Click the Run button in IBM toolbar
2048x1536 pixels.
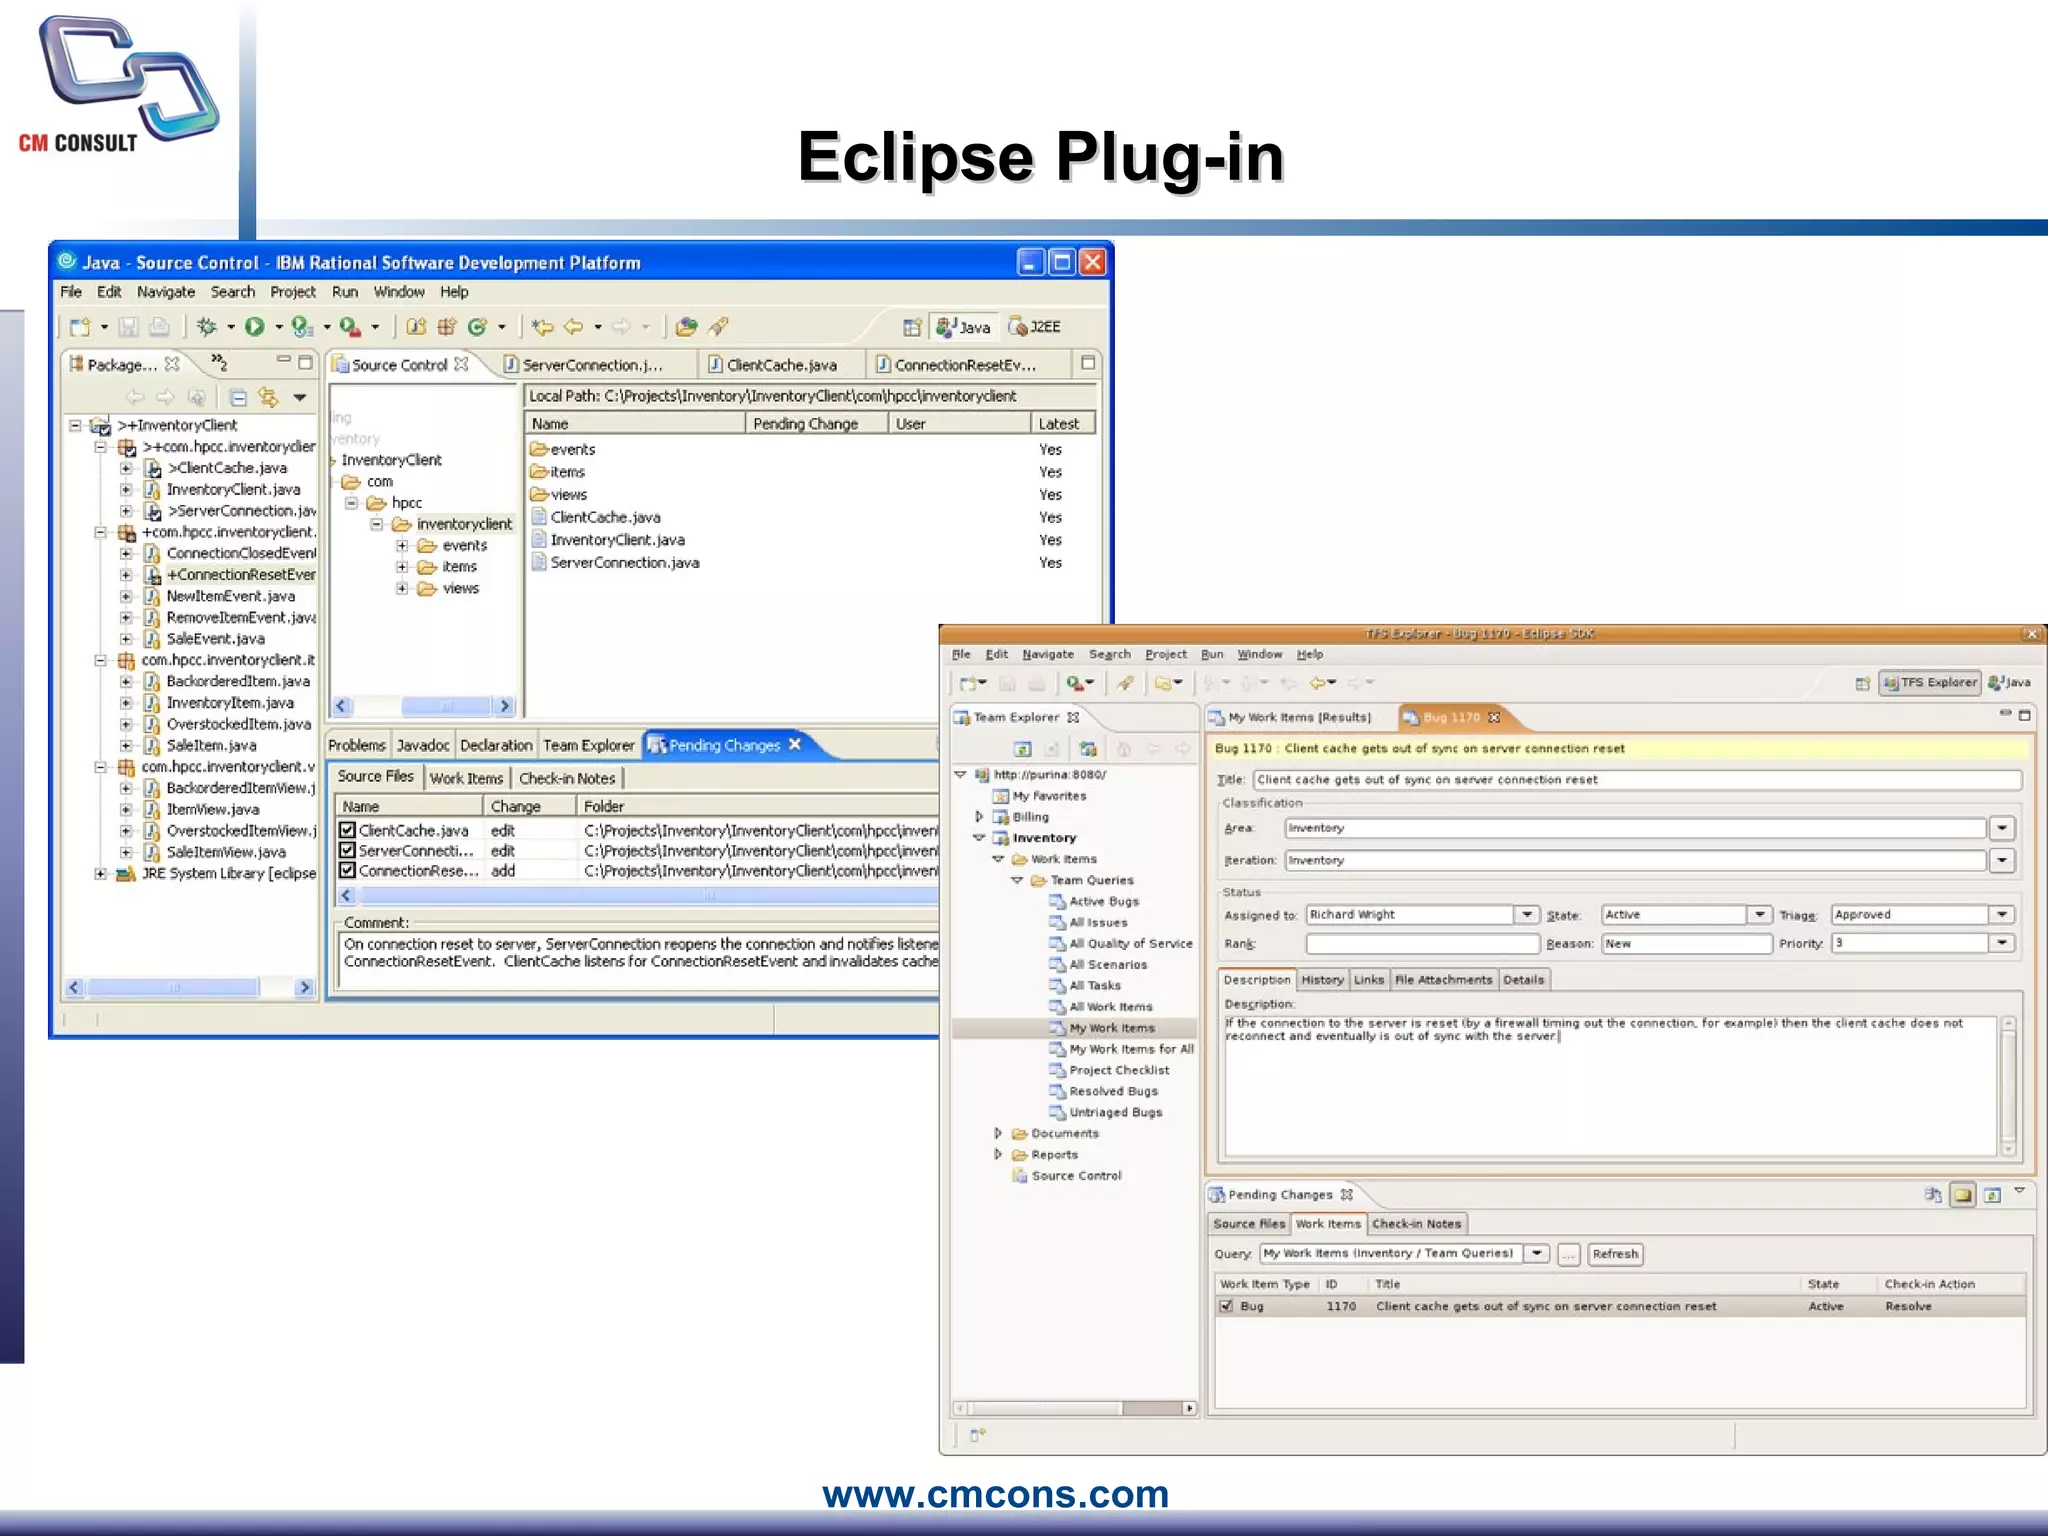(x=254, y=326)
